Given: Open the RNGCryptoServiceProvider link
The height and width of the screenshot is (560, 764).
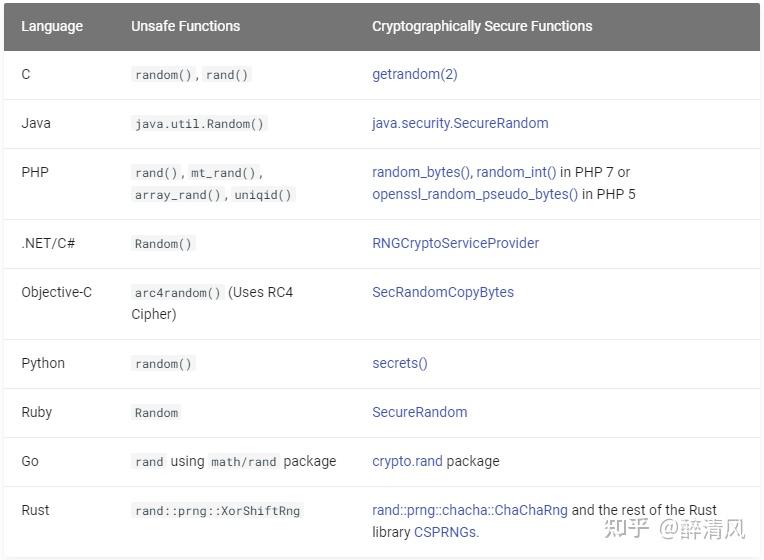Looking at the screenshot, I should [x=456, y=243].
